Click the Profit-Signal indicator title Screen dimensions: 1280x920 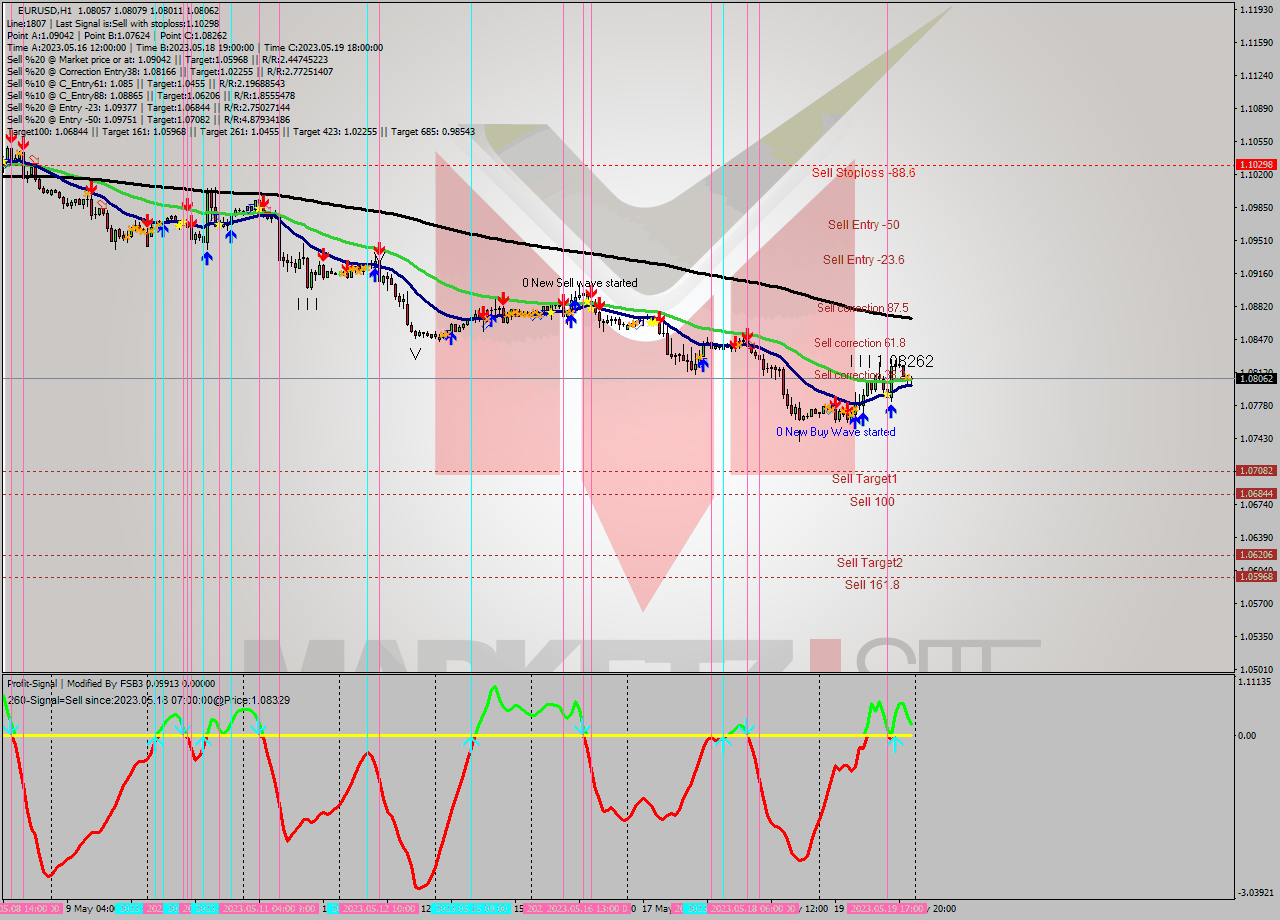click(35, 684)
